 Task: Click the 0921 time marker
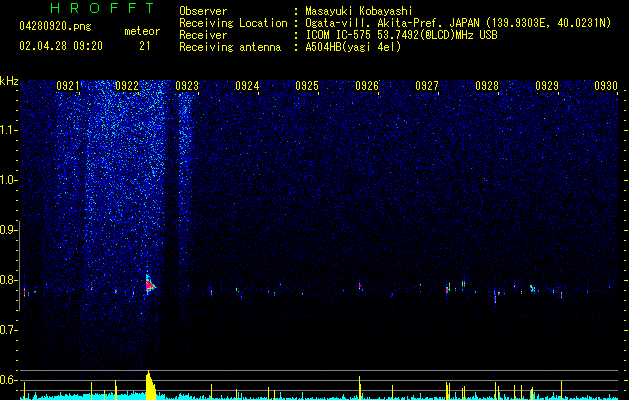coord(68,86)
